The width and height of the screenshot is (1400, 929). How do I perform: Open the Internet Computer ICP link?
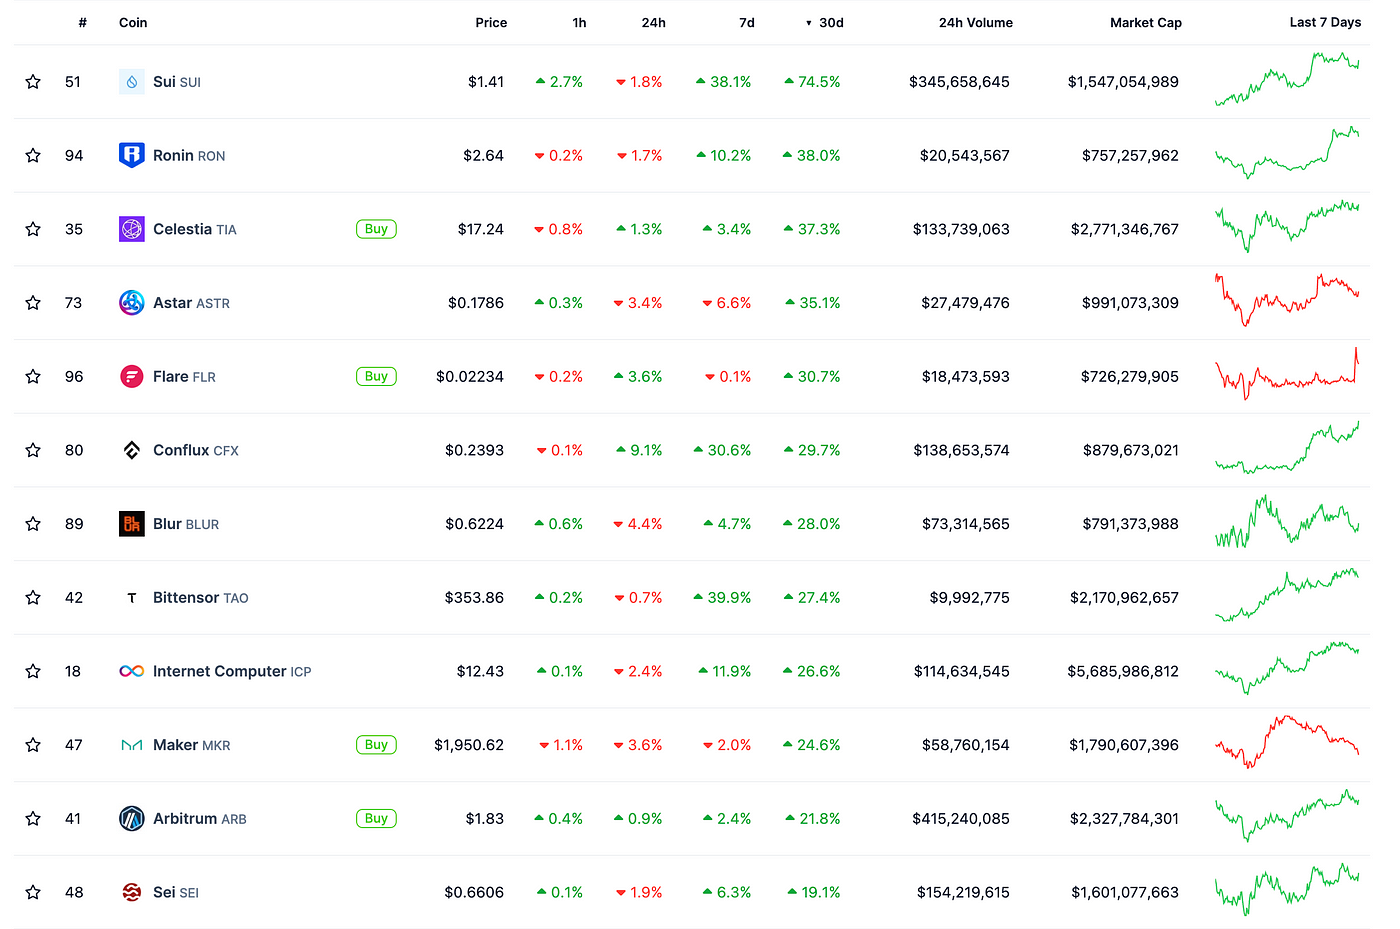click(232, 671)
